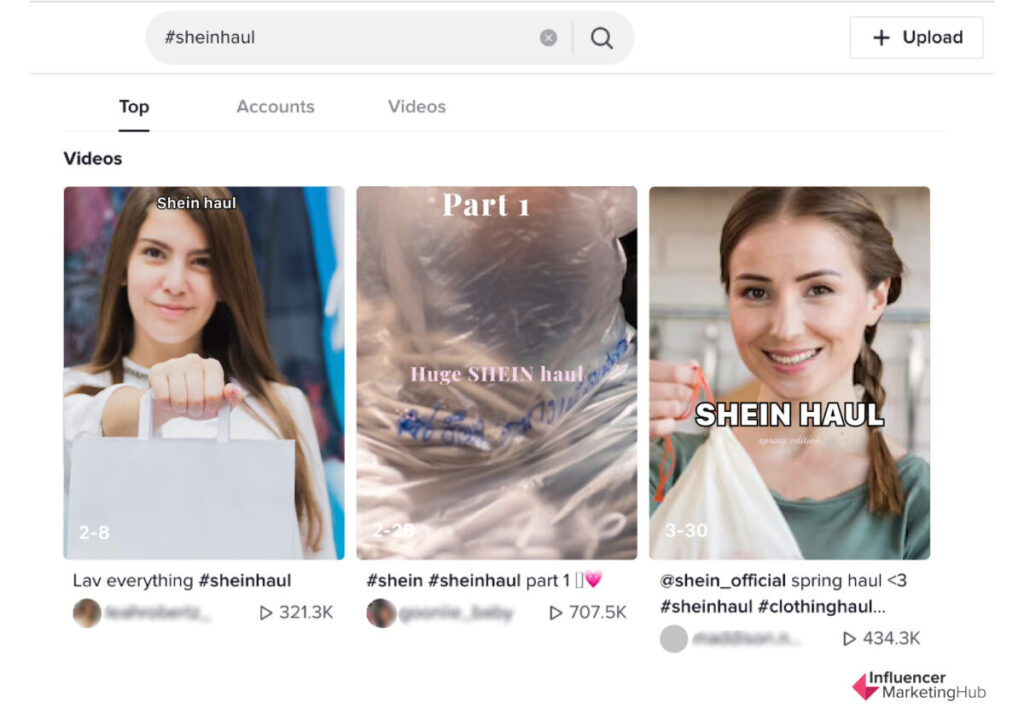Click play icon beside 707.5K views
This screenshot has height=726, width=1024.
555,612
